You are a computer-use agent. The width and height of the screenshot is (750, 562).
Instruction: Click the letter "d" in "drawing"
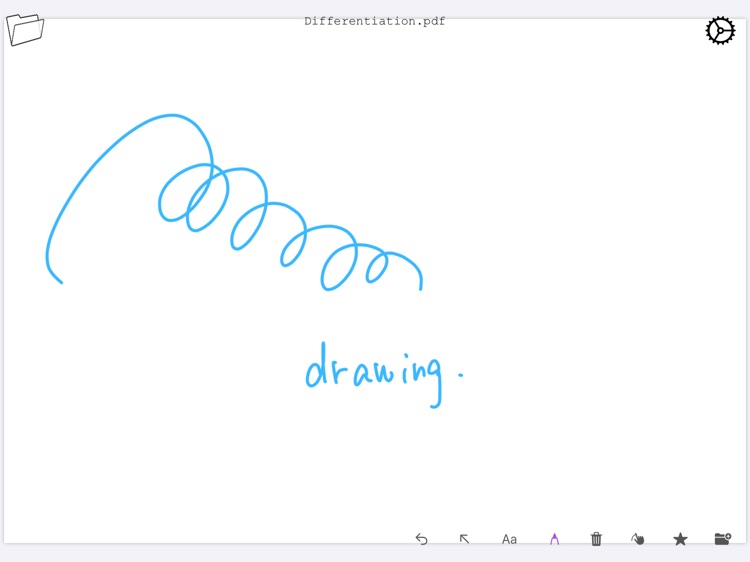(x=317, y=368)
